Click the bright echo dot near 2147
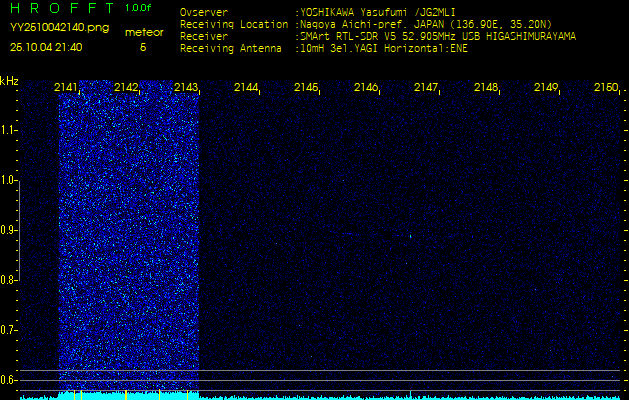This screenshot has height=400, width=629. (x=410, y=236)
